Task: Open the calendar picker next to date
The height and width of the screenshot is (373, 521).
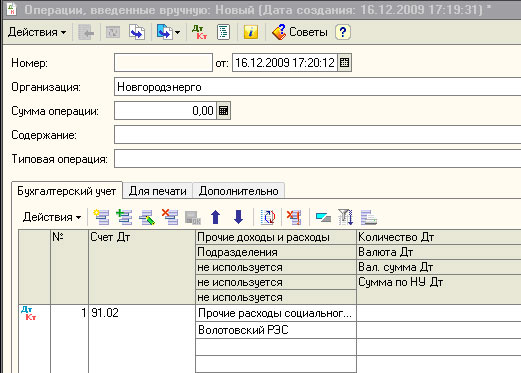Action: click(x=344, y=63)
